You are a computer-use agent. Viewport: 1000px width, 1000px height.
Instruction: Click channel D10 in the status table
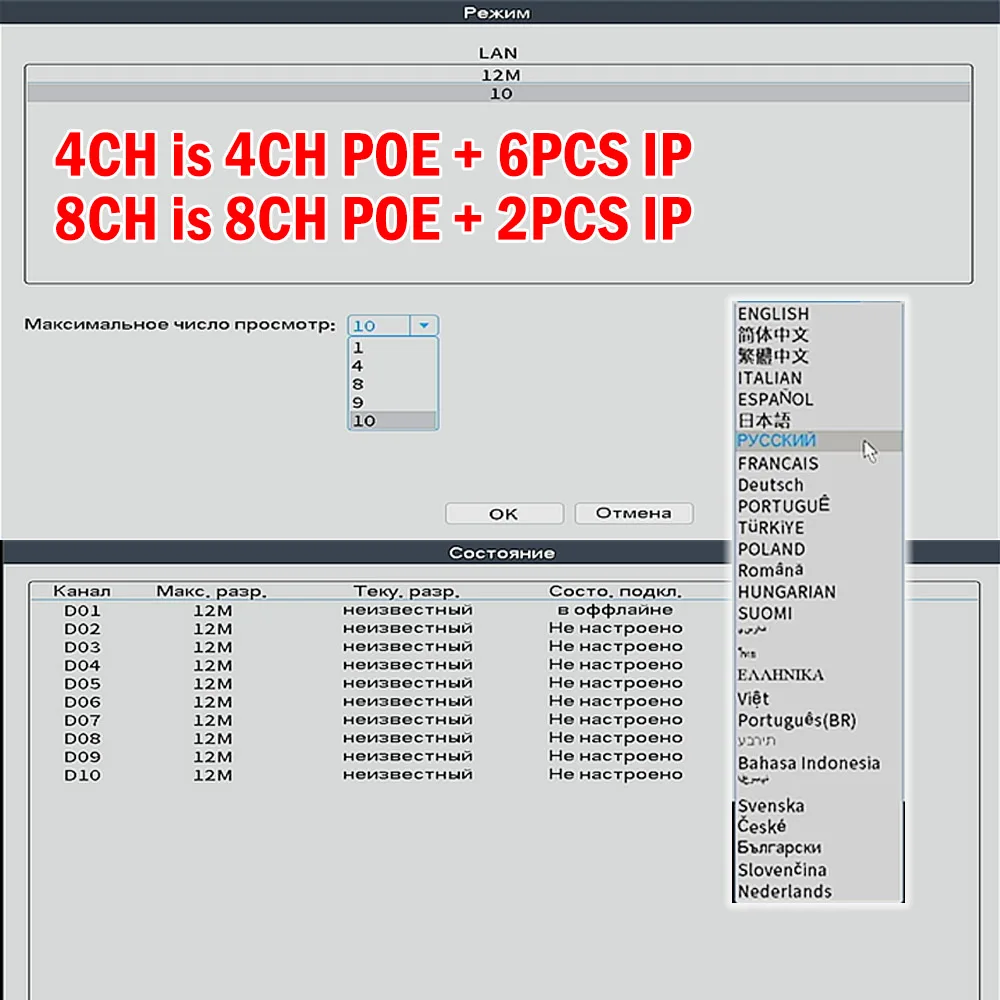82,774
